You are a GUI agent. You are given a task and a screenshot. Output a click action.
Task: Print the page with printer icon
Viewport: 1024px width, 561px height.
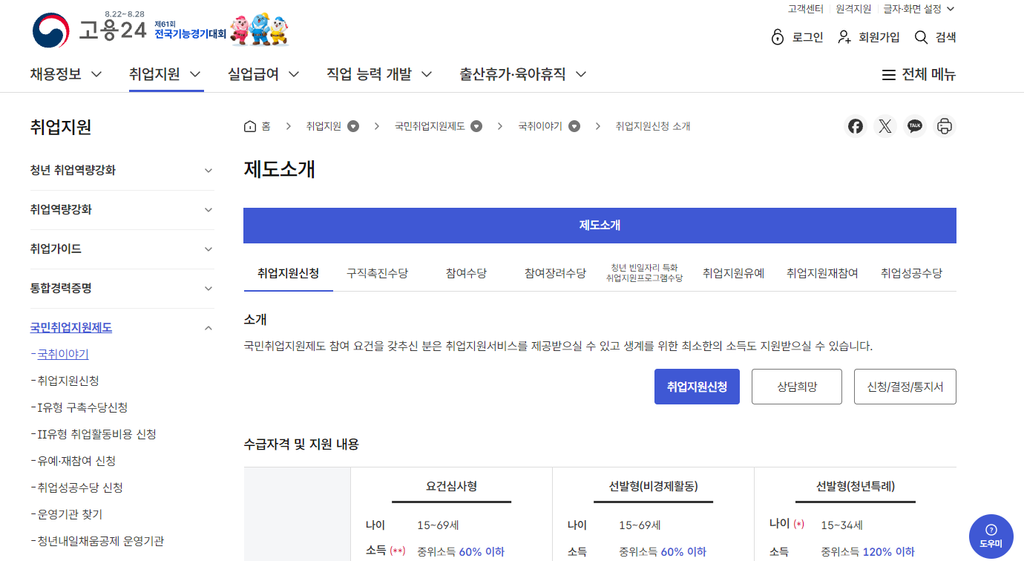pos(944,126)
